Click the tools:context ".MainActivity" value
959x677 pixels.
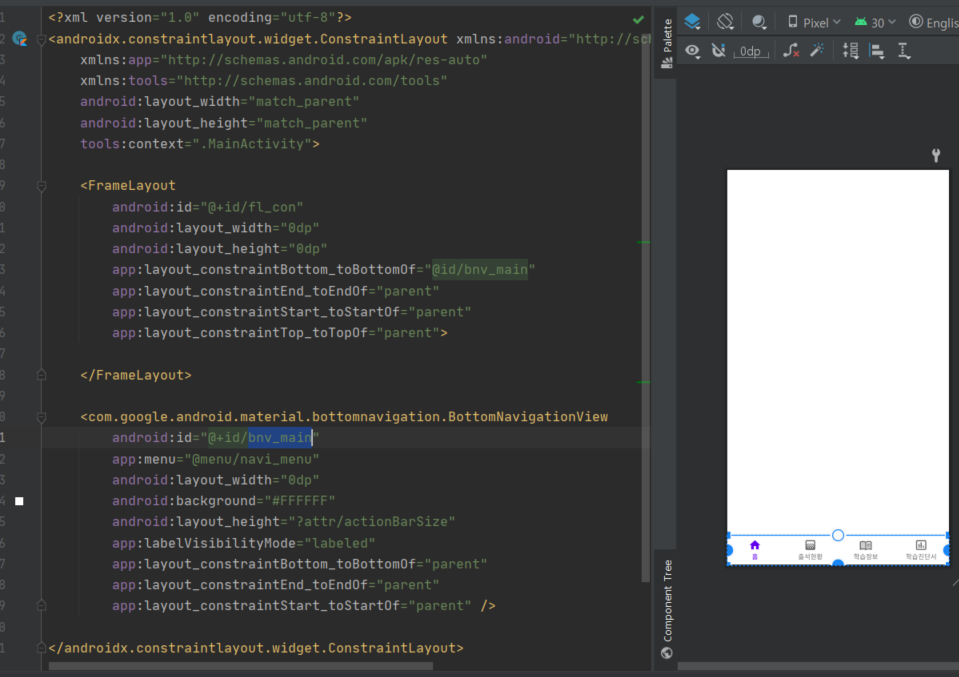point(252,144)
